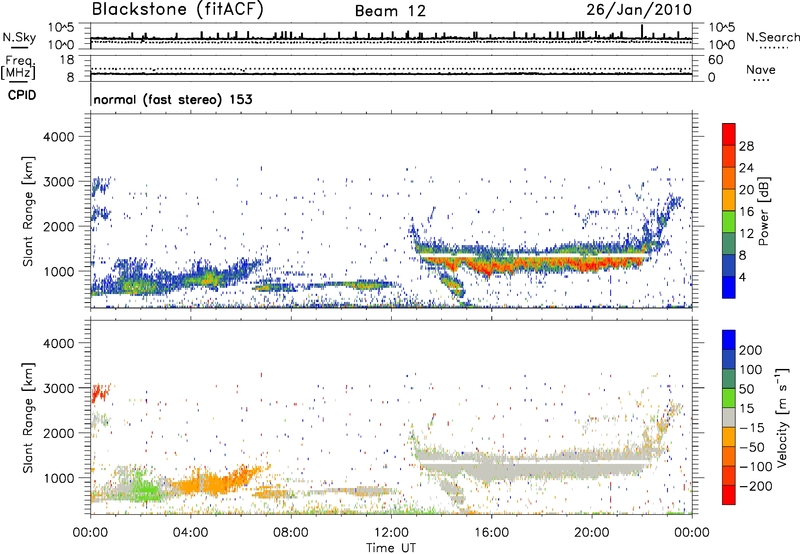The width and height of the screenshot is (800, 554).
Task: Click the "18" frequency axis tick label
Action: tap(67, 60)
